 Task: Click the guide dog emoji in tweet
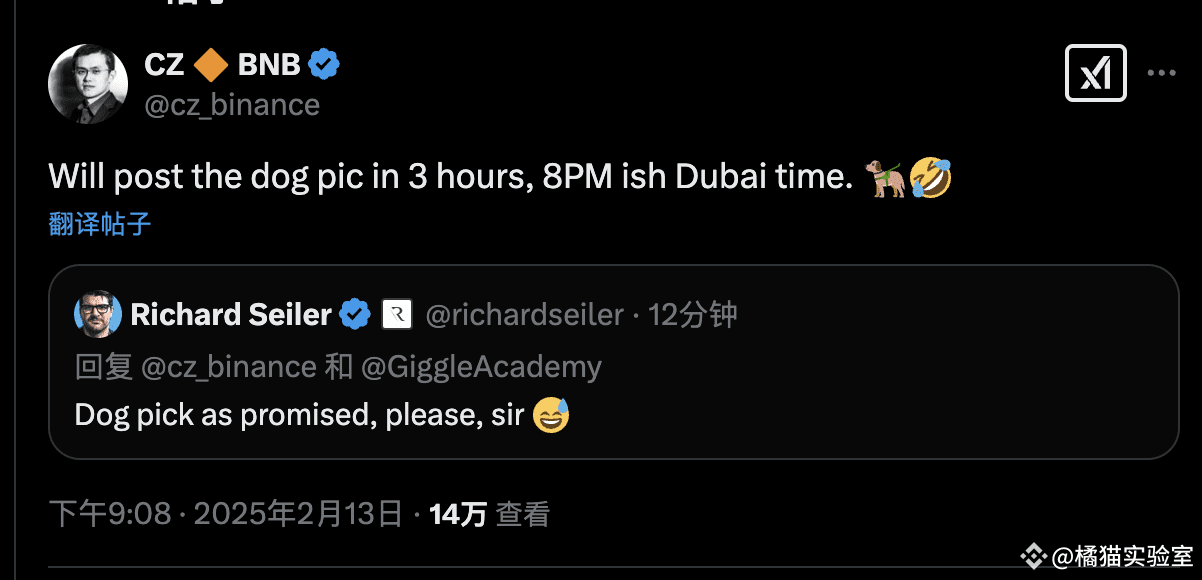[883, 178]
